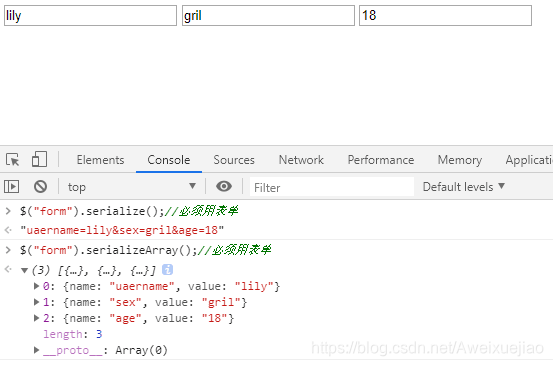The width and height of the screenshot is (553, 366).
Task: Click the input field containing 18
Action: (445, 16)
